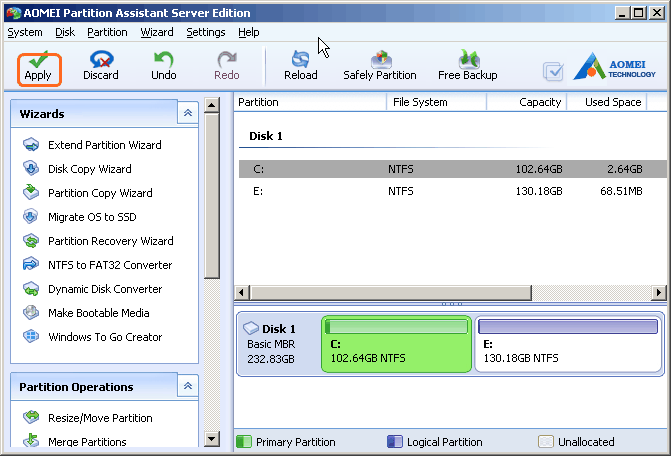Open the Wizard menu
This screenshot has height=456, width=671.
pyautogui.click(x=157, y=33)
